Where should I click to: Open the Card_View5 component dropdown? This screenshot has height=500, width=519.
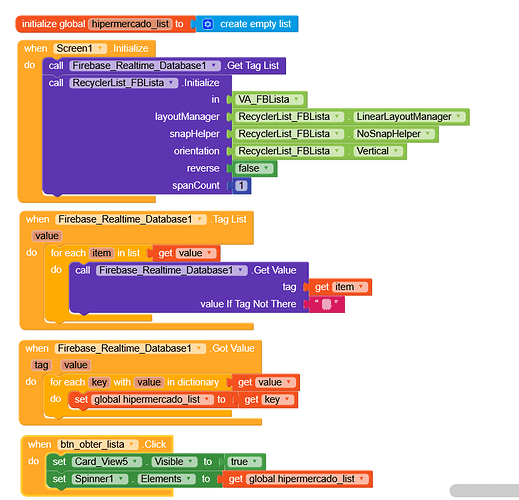[107, 462]
